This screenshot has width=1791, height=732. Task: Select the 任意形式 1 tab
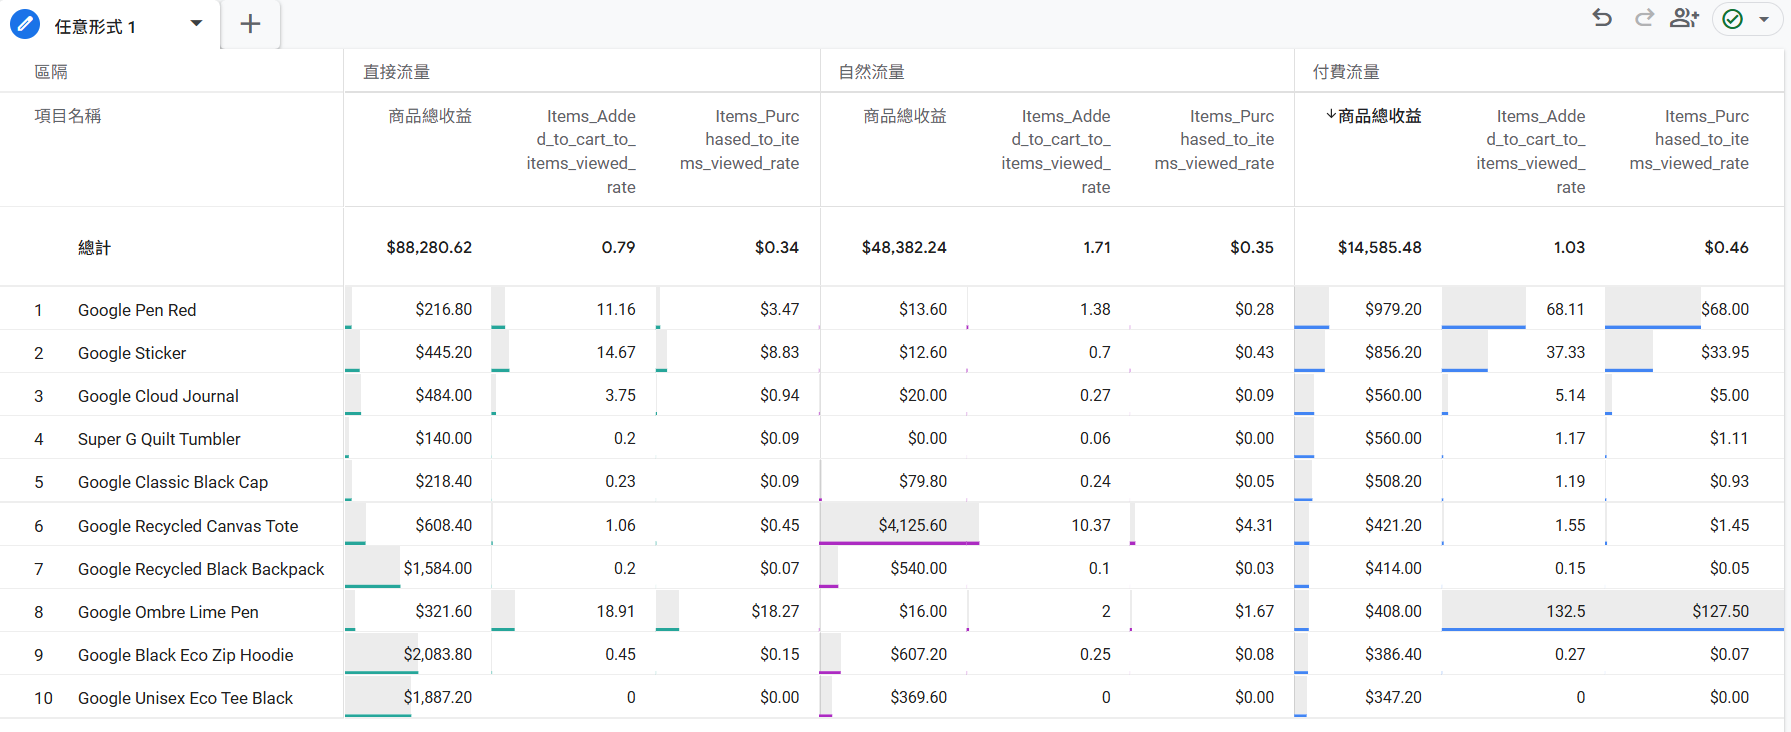(x=95, y=27)
